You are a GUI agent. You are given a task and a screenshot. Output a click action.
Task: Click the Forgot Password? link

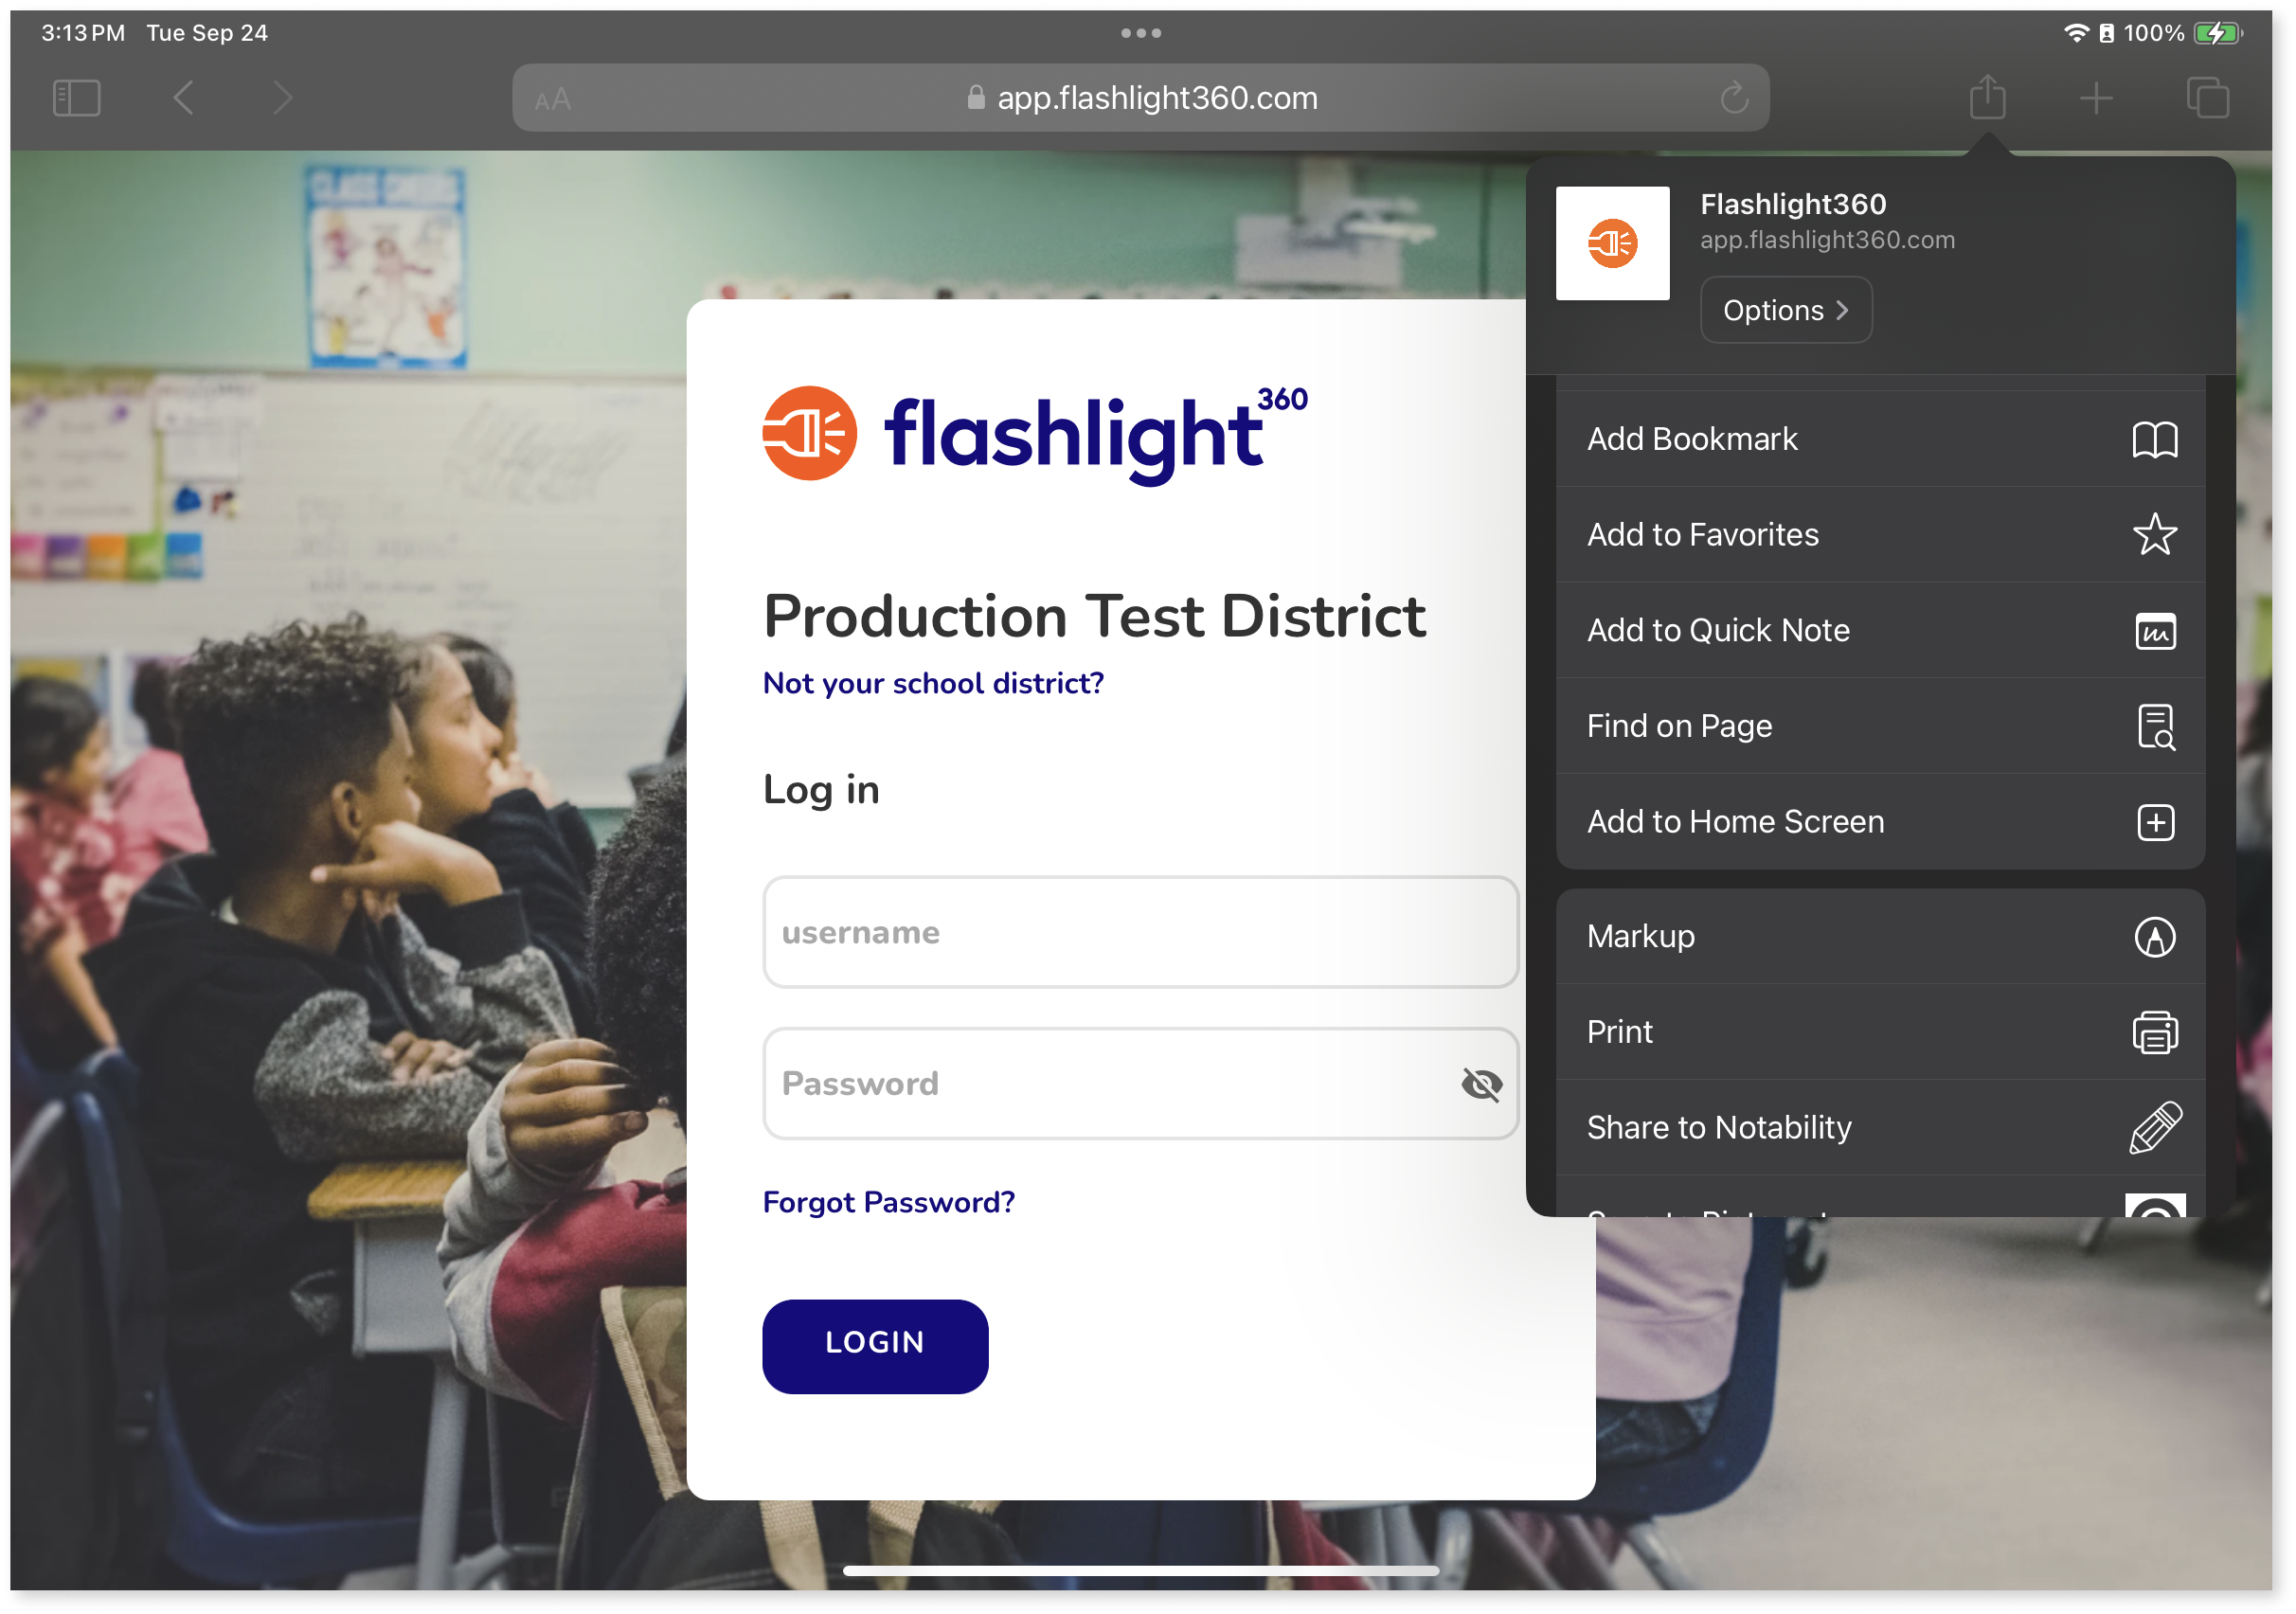click(x=888, y=1202)
